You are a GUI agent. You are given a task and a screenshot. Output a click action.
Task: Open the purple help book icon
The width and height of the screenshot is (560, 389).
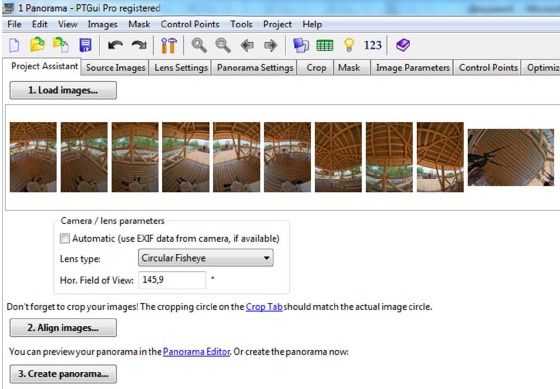tap(402, 45)
